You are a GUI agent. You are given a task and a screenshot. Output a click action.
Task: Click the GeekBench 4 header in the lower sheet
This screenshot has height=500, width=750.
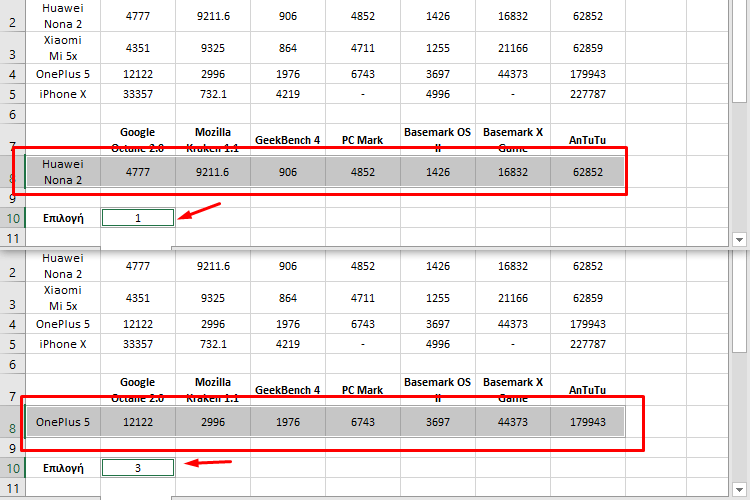pos(287,390)
